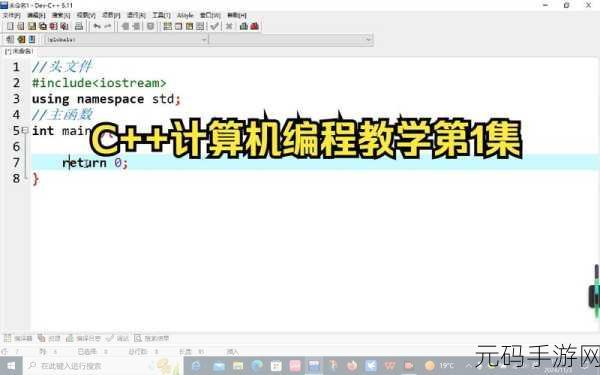The image size is (600, 375).
Task: Switch to the 编译日志 (Compile Log) tab
Action: point(83,338)
